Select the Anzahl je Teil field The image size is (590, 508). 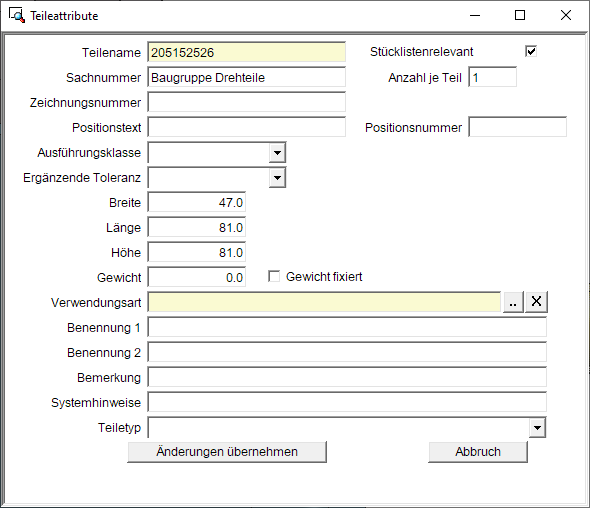pos(492,78)
